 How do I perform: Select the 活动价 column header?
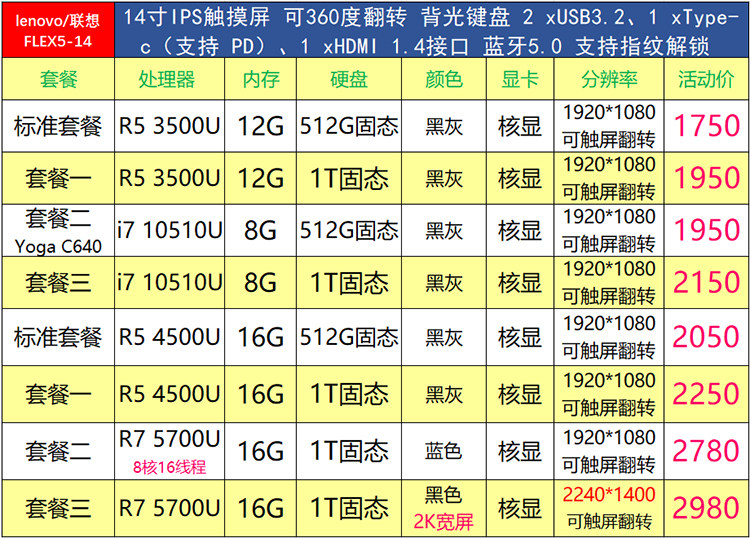coord(706,79)
